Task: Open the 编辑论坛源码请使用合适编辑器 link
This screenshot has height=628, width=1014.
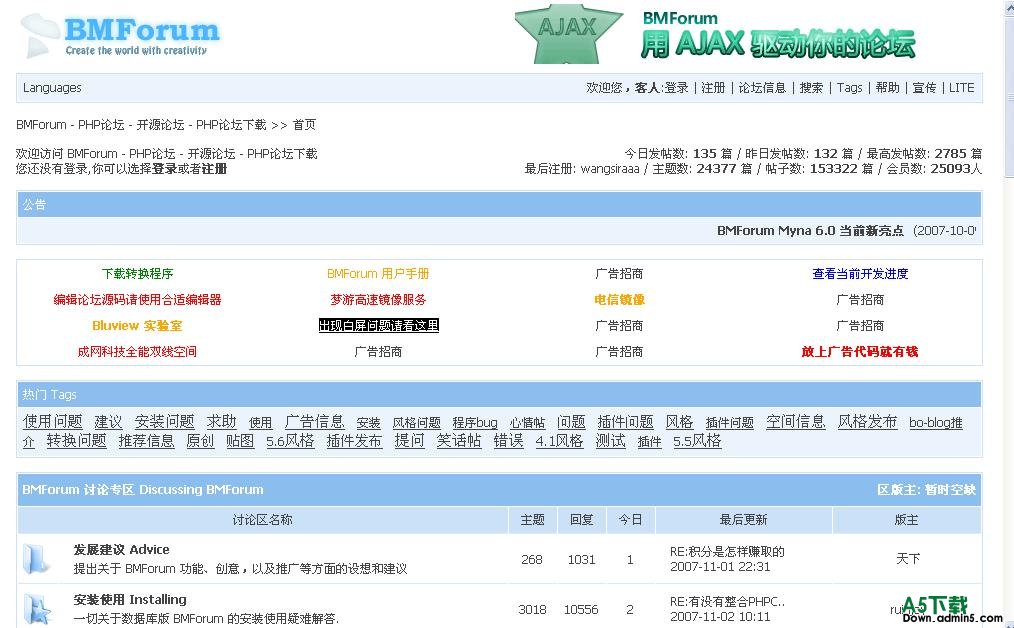Action: [137, 299]
